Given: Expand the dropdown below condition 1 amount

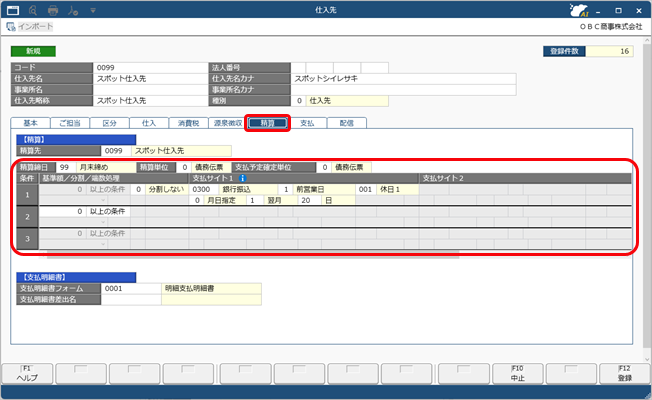Looking at the screenshot, I should pos(103,200).
